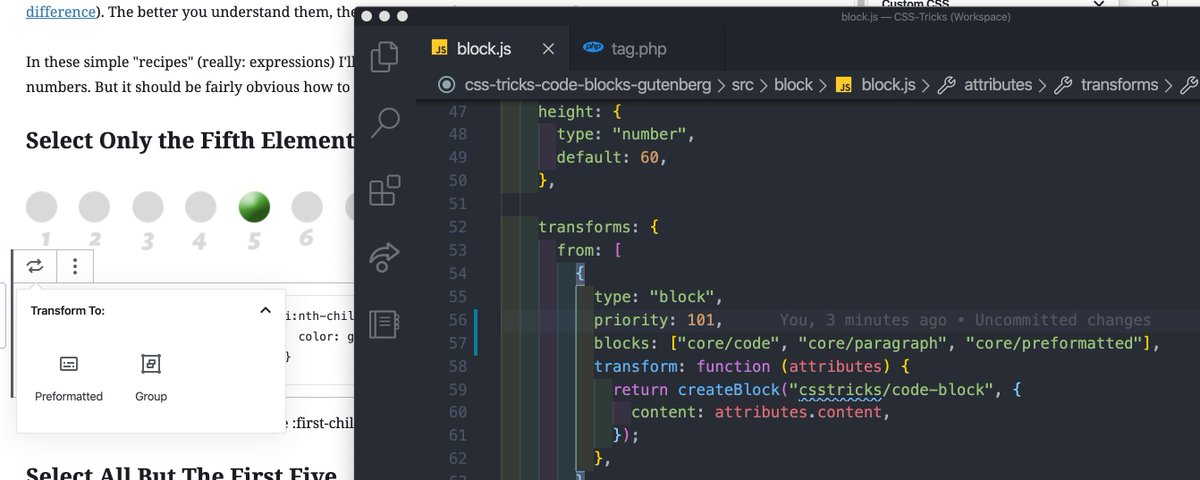The width and height of the screenshot is (1200, 480).
Task: Click the wrench icon before transforms breadcrumb
Action: coord(1064,85)
